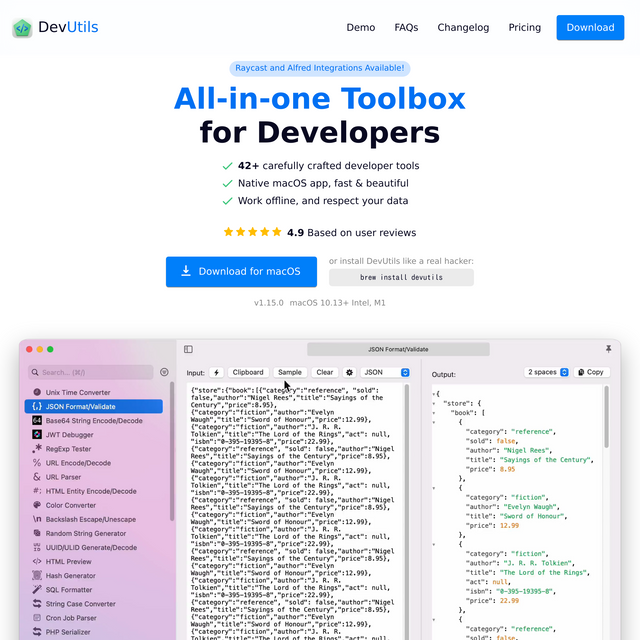Click Raycast and Alfred Integrations banner
This screenshot has height=640, width=640.
[320, 68]
